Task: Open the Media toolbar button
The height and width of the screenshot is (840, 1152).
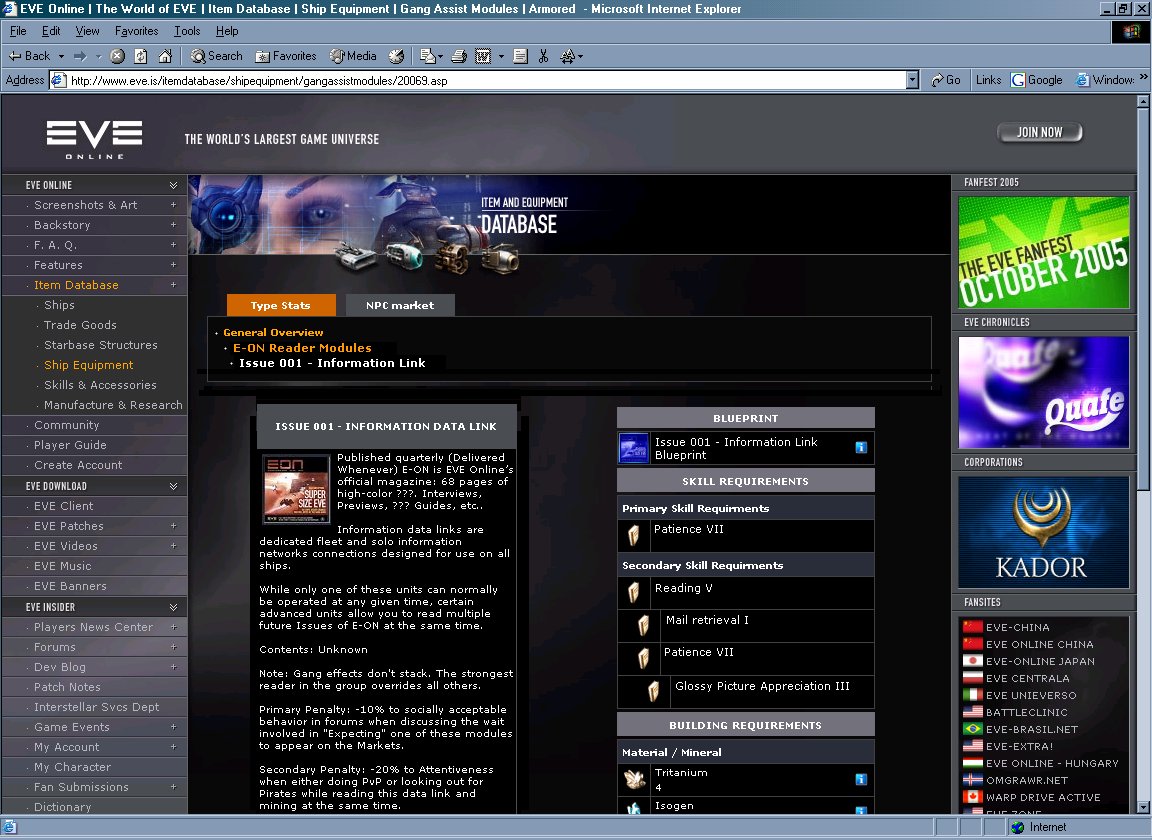Action: point(353,56)
